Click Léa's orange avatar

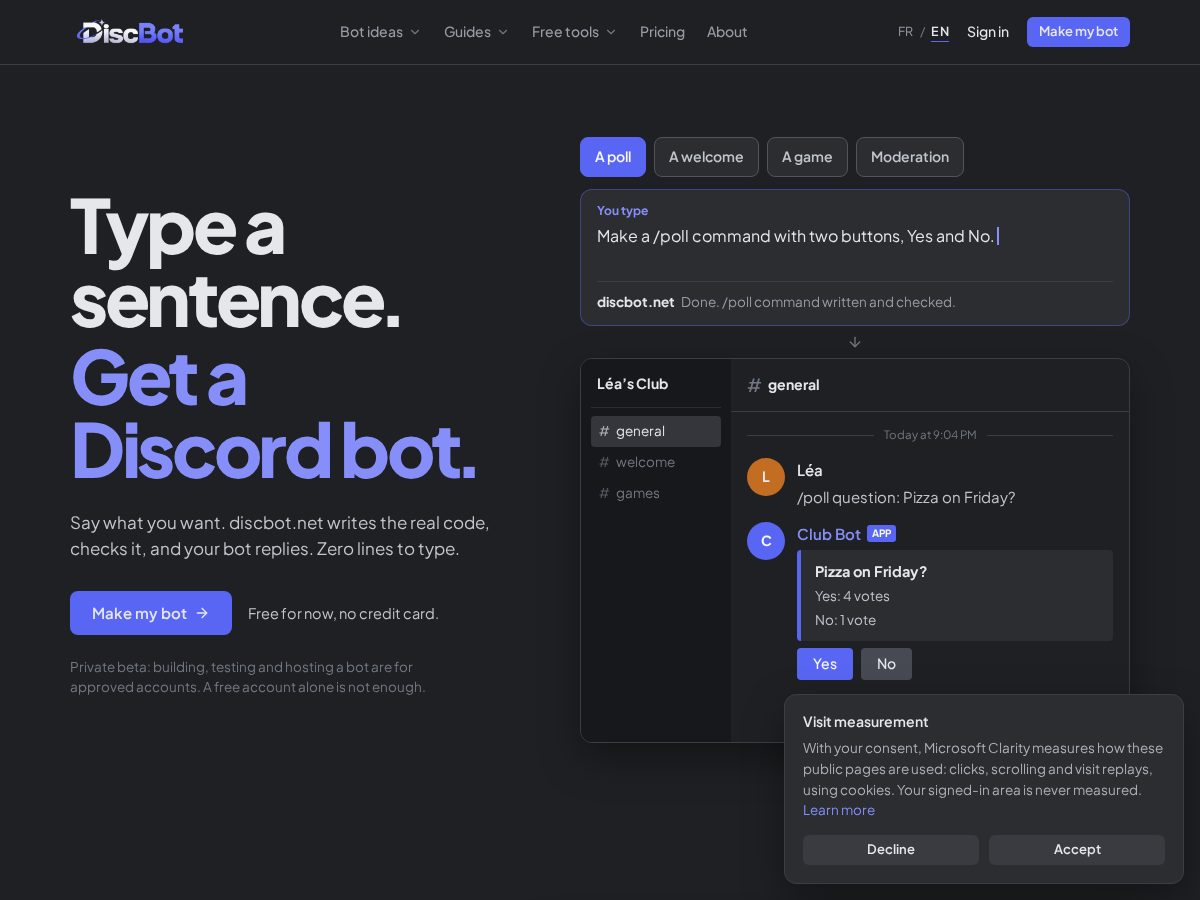[x=766, y=477]
